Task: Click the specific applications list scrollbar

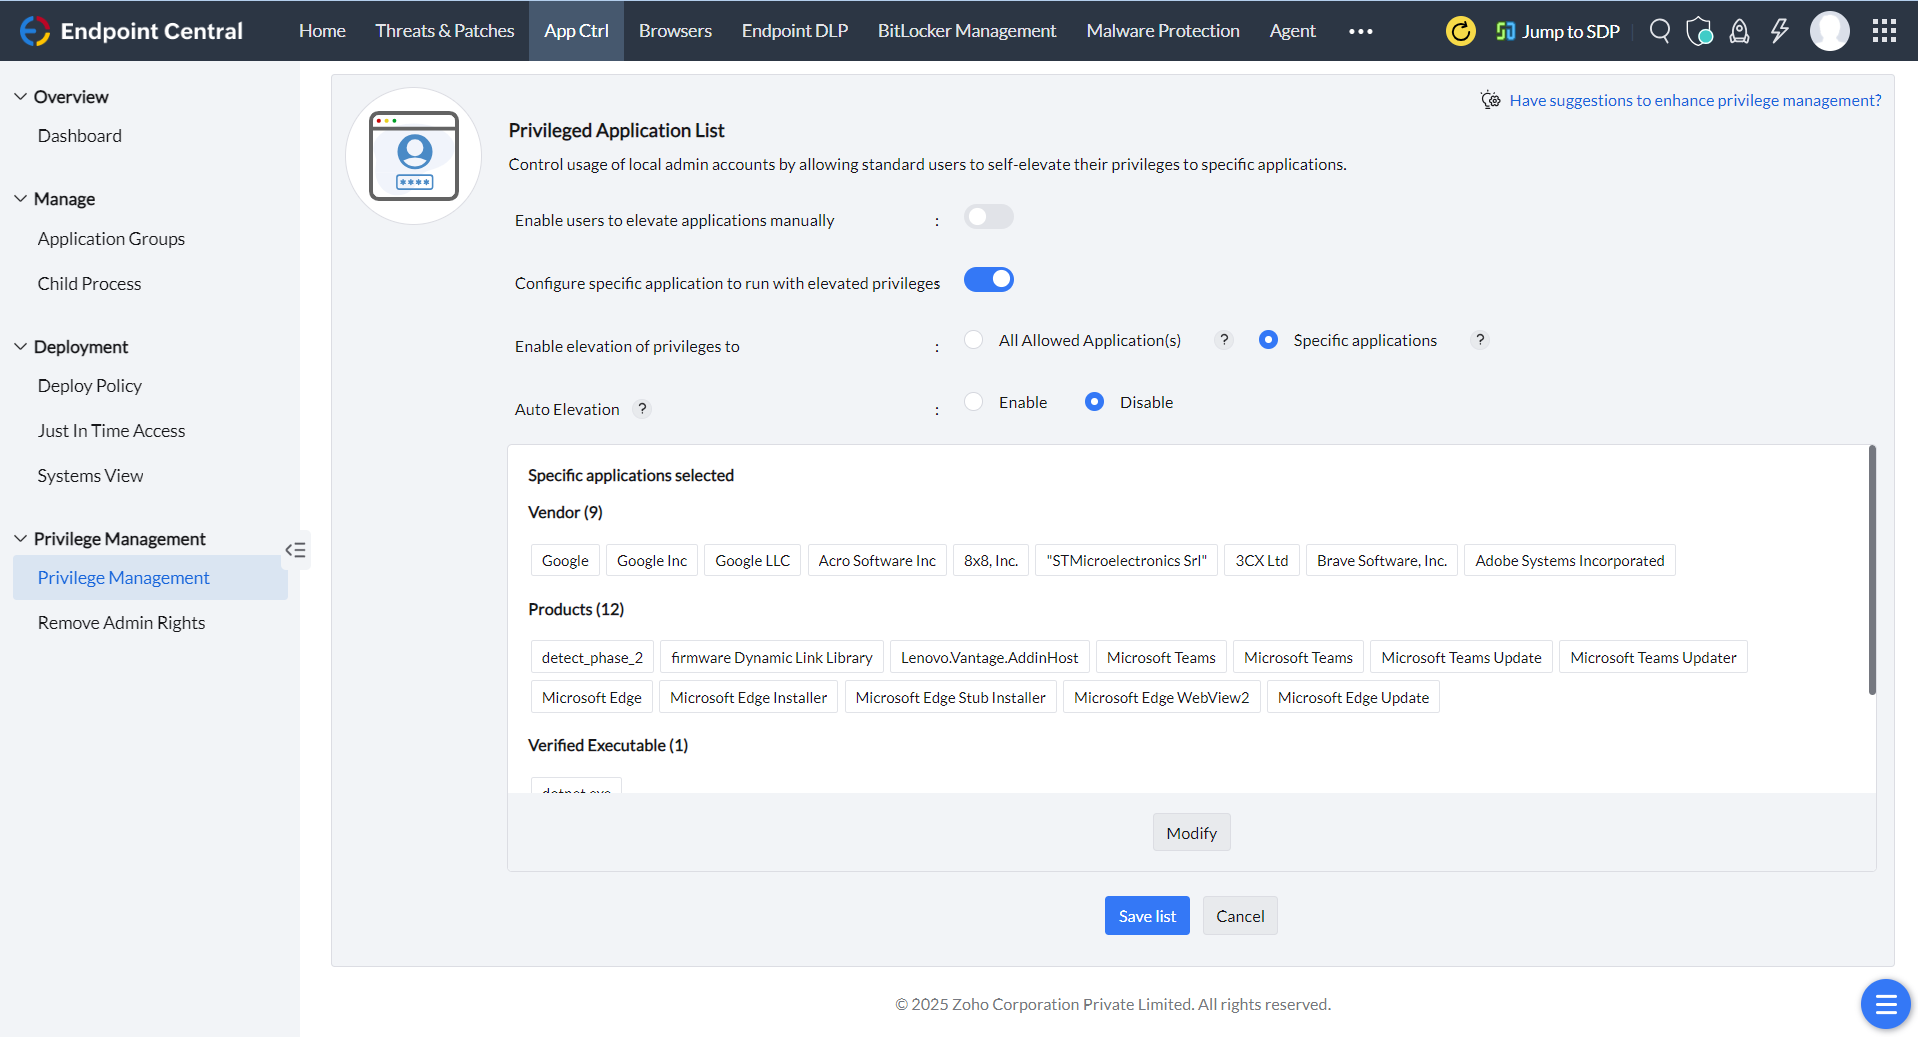Action: [x=1872, y=570]
